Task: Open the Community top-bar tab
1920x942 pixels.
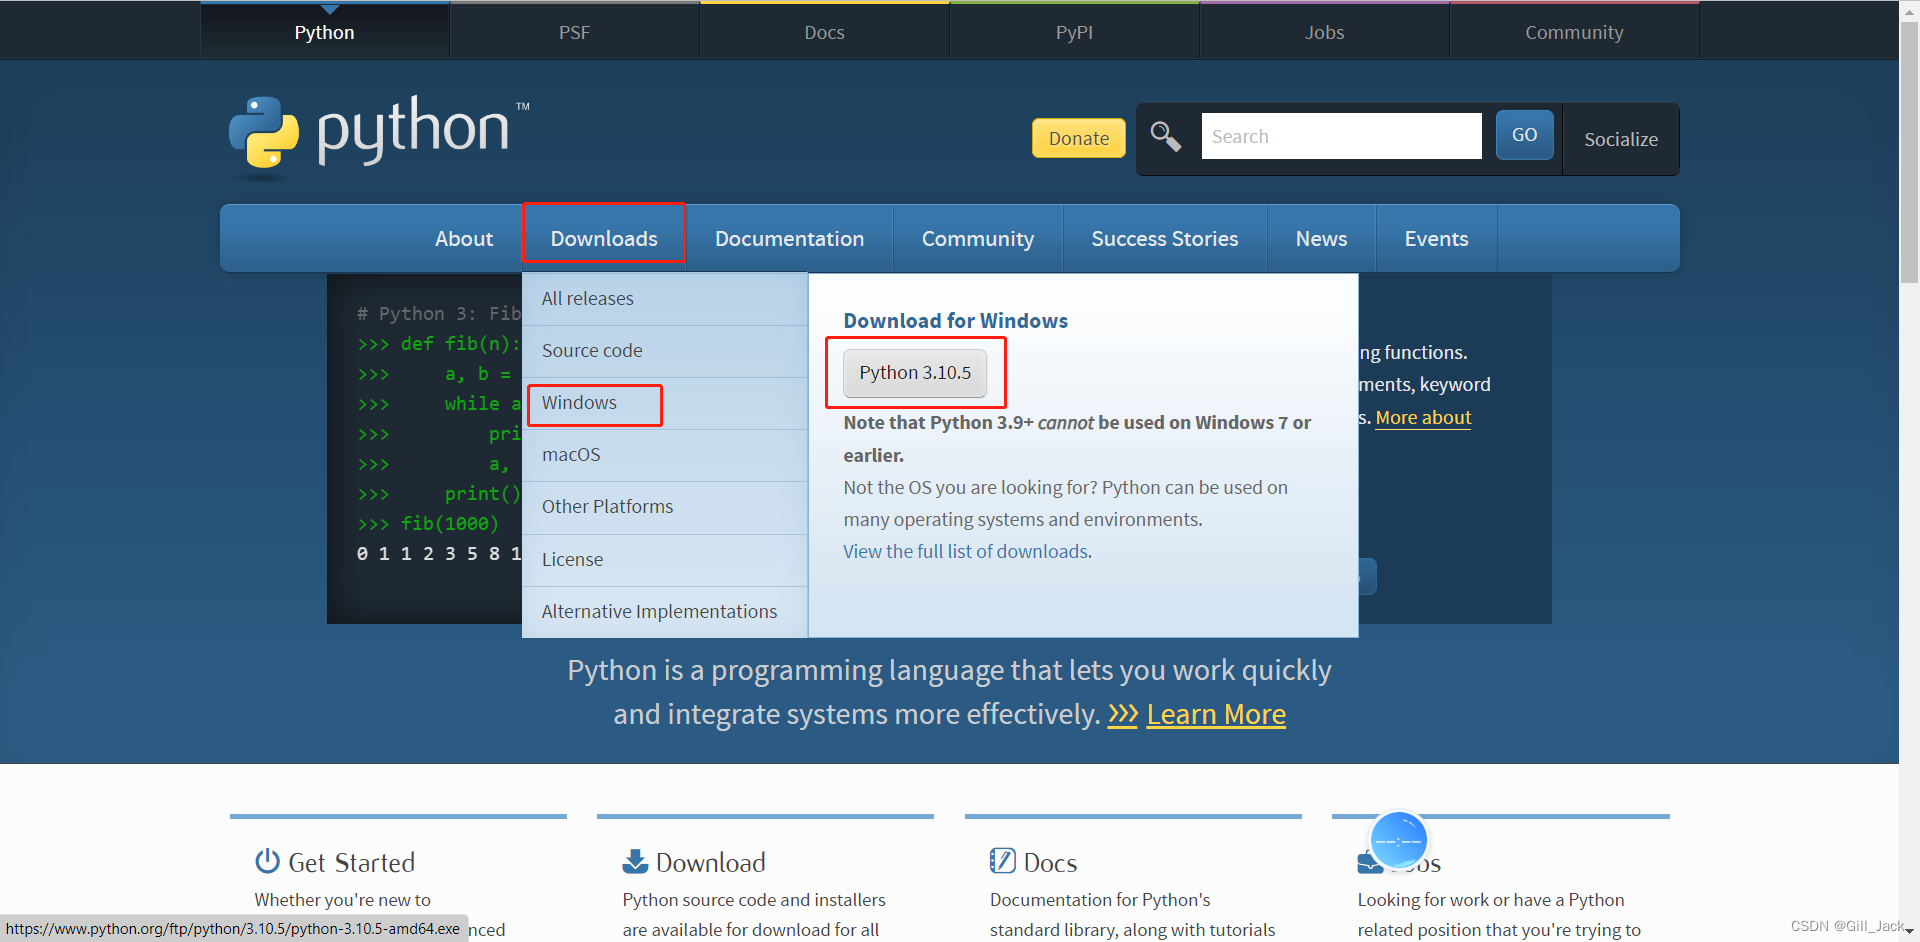Action: coord(1575,32)
